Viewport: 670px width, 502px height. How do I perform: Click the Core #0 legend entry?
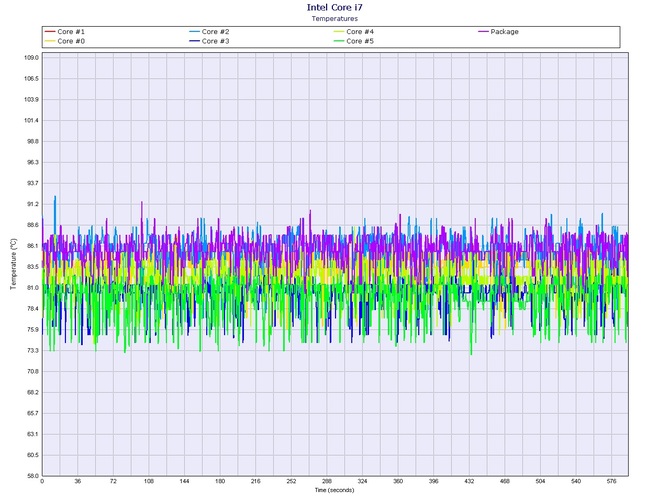[65, 41]
